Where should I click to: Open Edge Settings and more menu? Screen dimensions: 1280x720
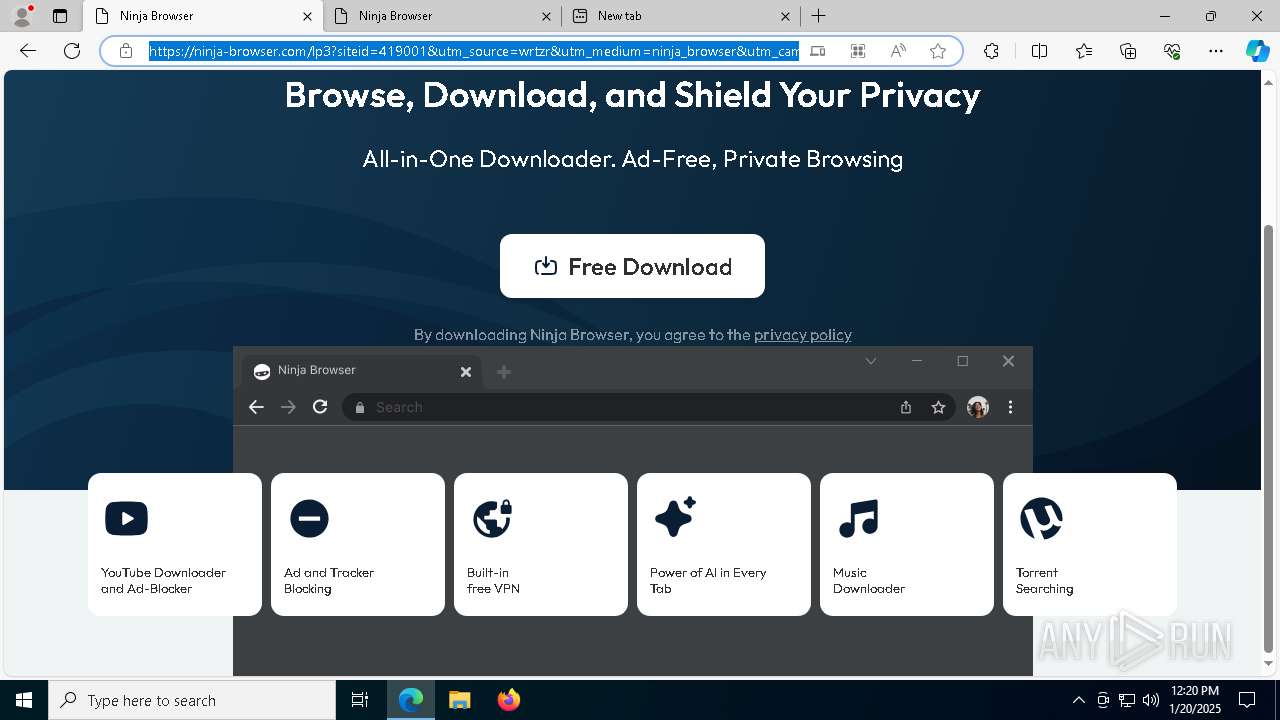[x=1216, y=51]
